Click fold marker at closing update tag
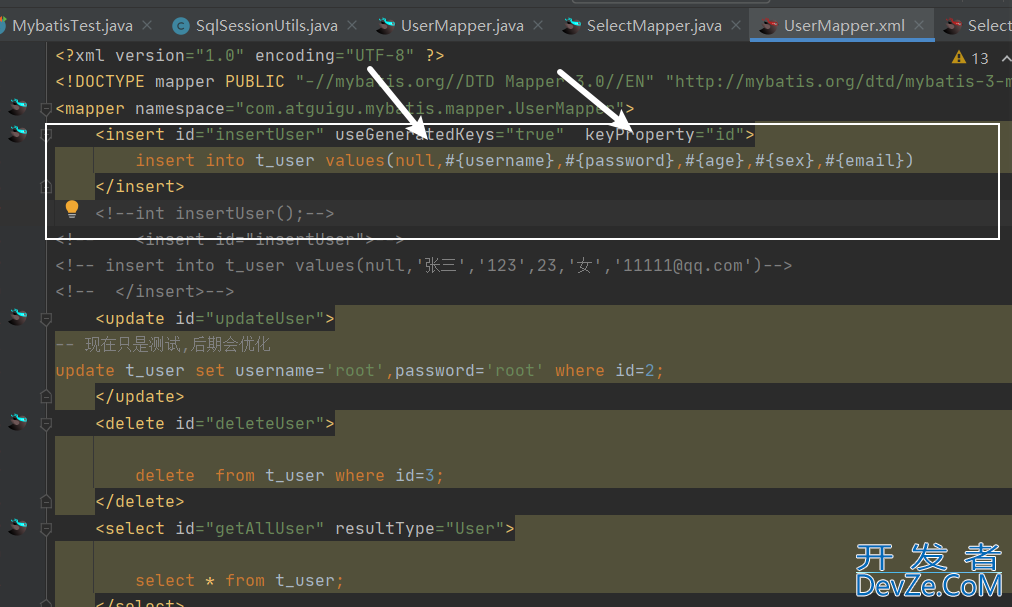 [46, 396]
